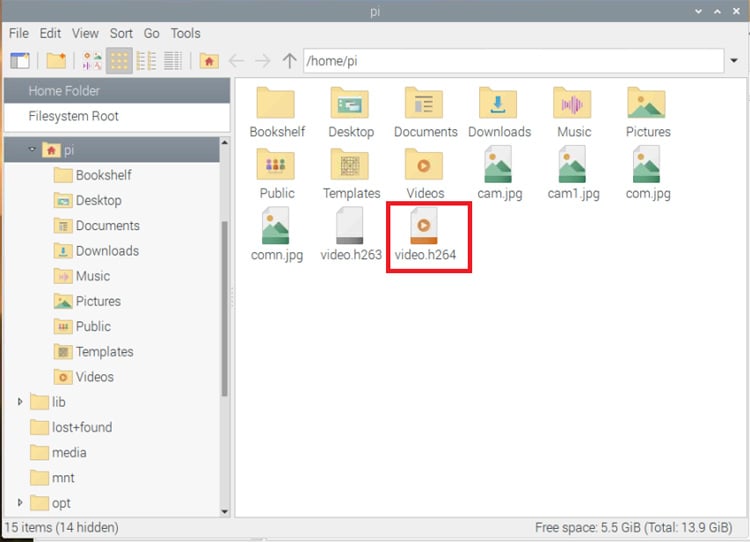Click the new window toolbar icon

tap(20, 61)
